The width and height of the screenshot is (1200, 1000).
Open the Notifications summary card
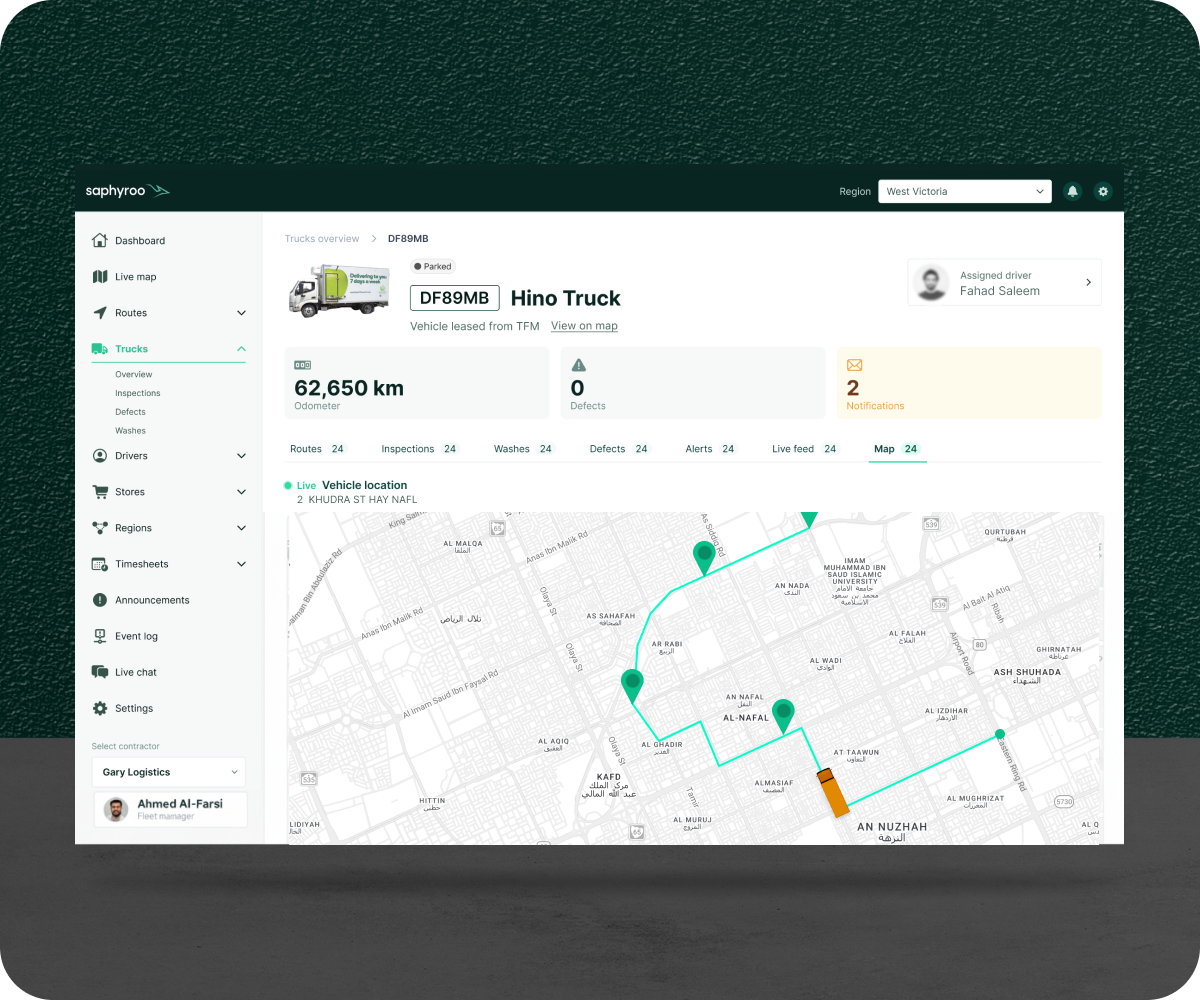(969, 383)
